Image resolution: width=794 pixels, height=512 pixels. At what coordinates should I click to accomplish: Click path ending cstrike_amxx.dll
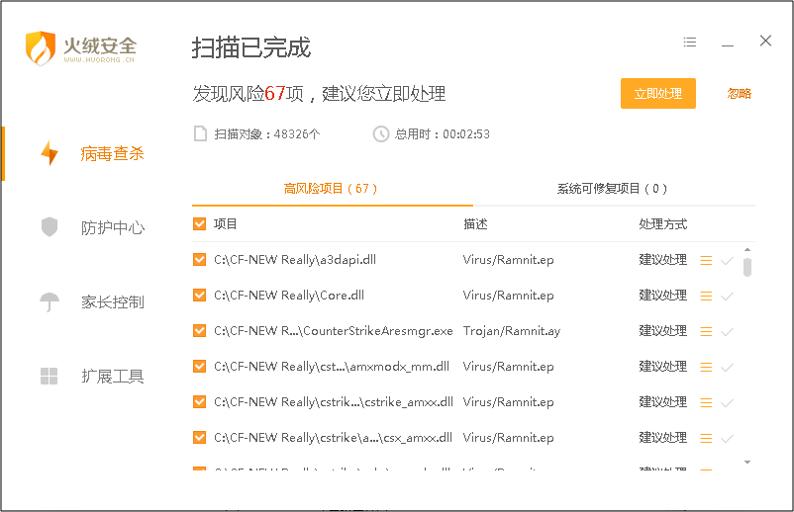333,402
